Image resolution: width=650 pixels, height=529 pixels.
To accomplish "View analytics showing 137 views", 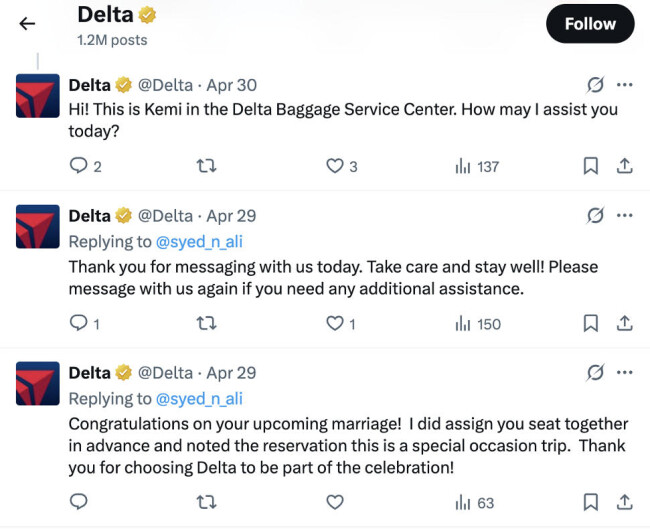I will [477, 167].
